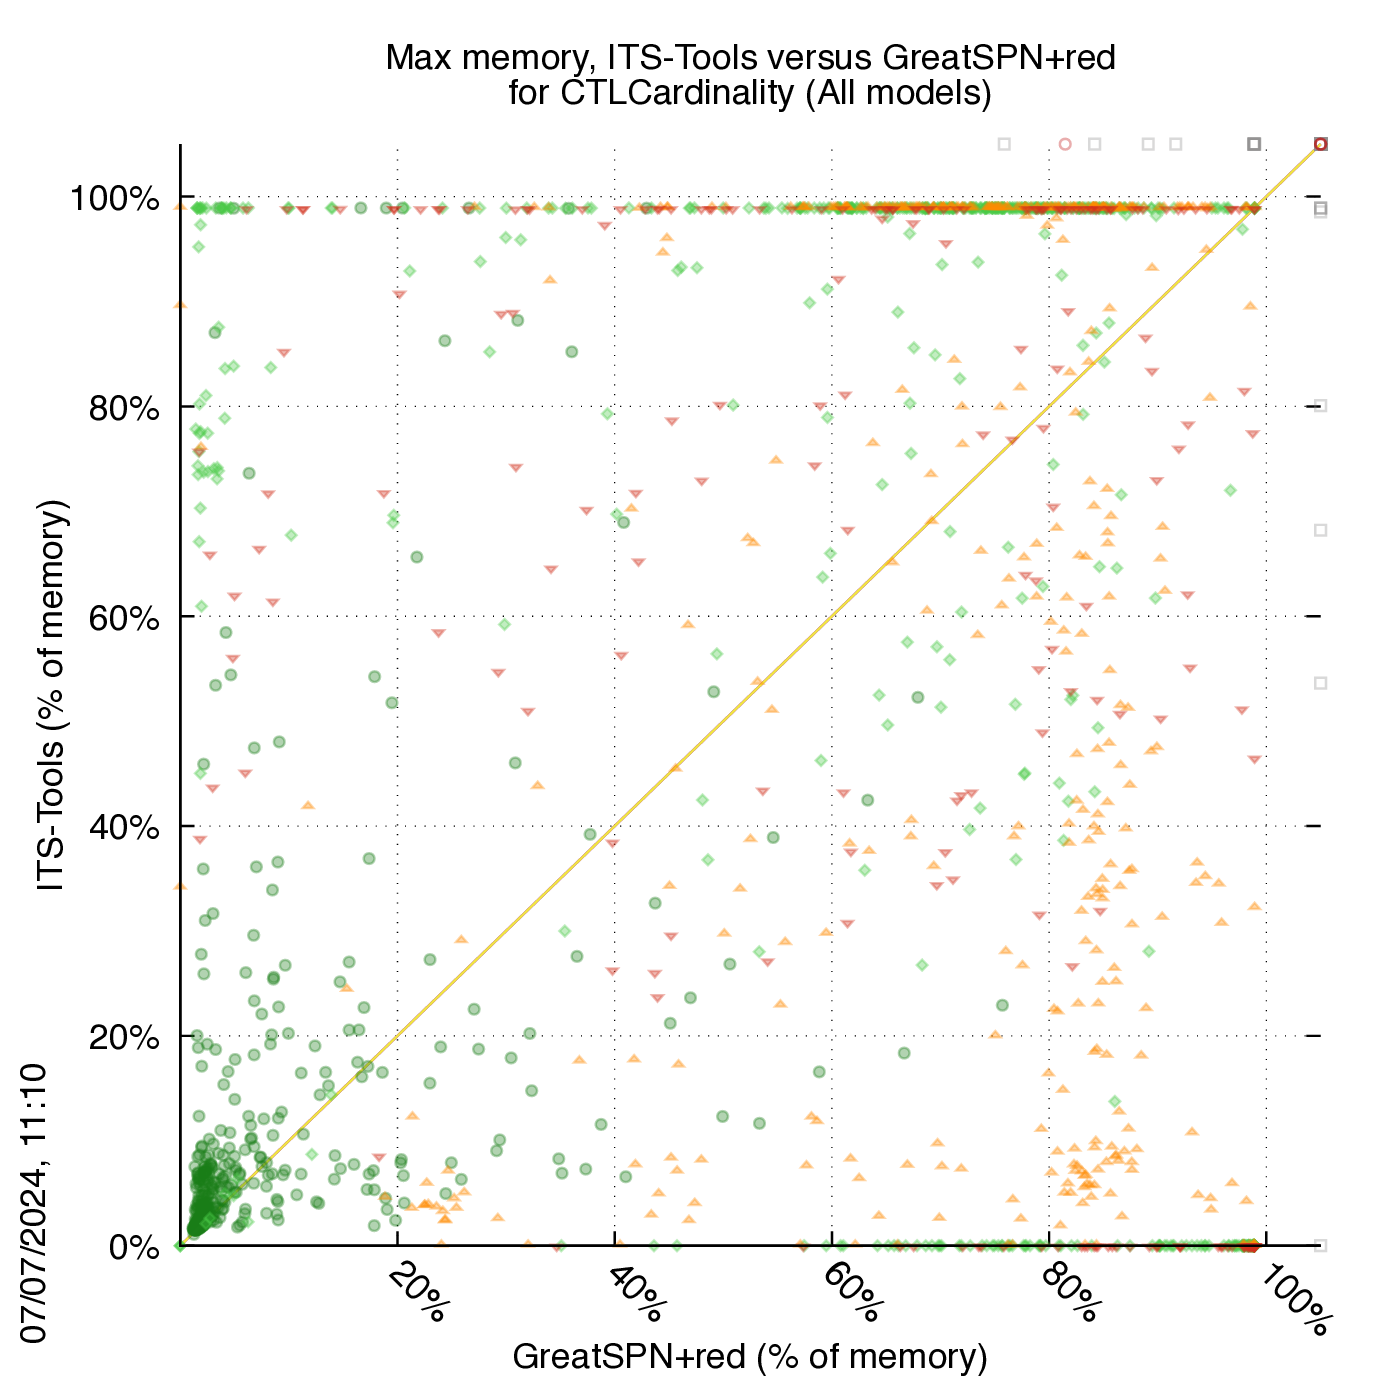The image size is (1382, 1382).
Task: Click the y-axis tick label '80%'
Action: 124,408
